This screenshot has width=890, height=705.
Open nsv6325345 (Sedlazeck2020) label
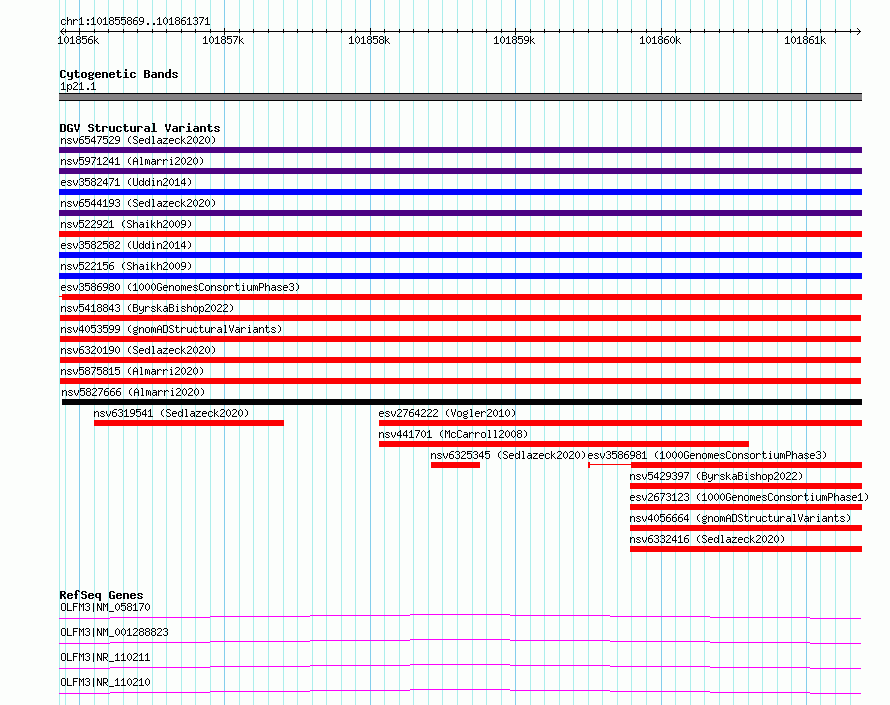pos(508,455)
